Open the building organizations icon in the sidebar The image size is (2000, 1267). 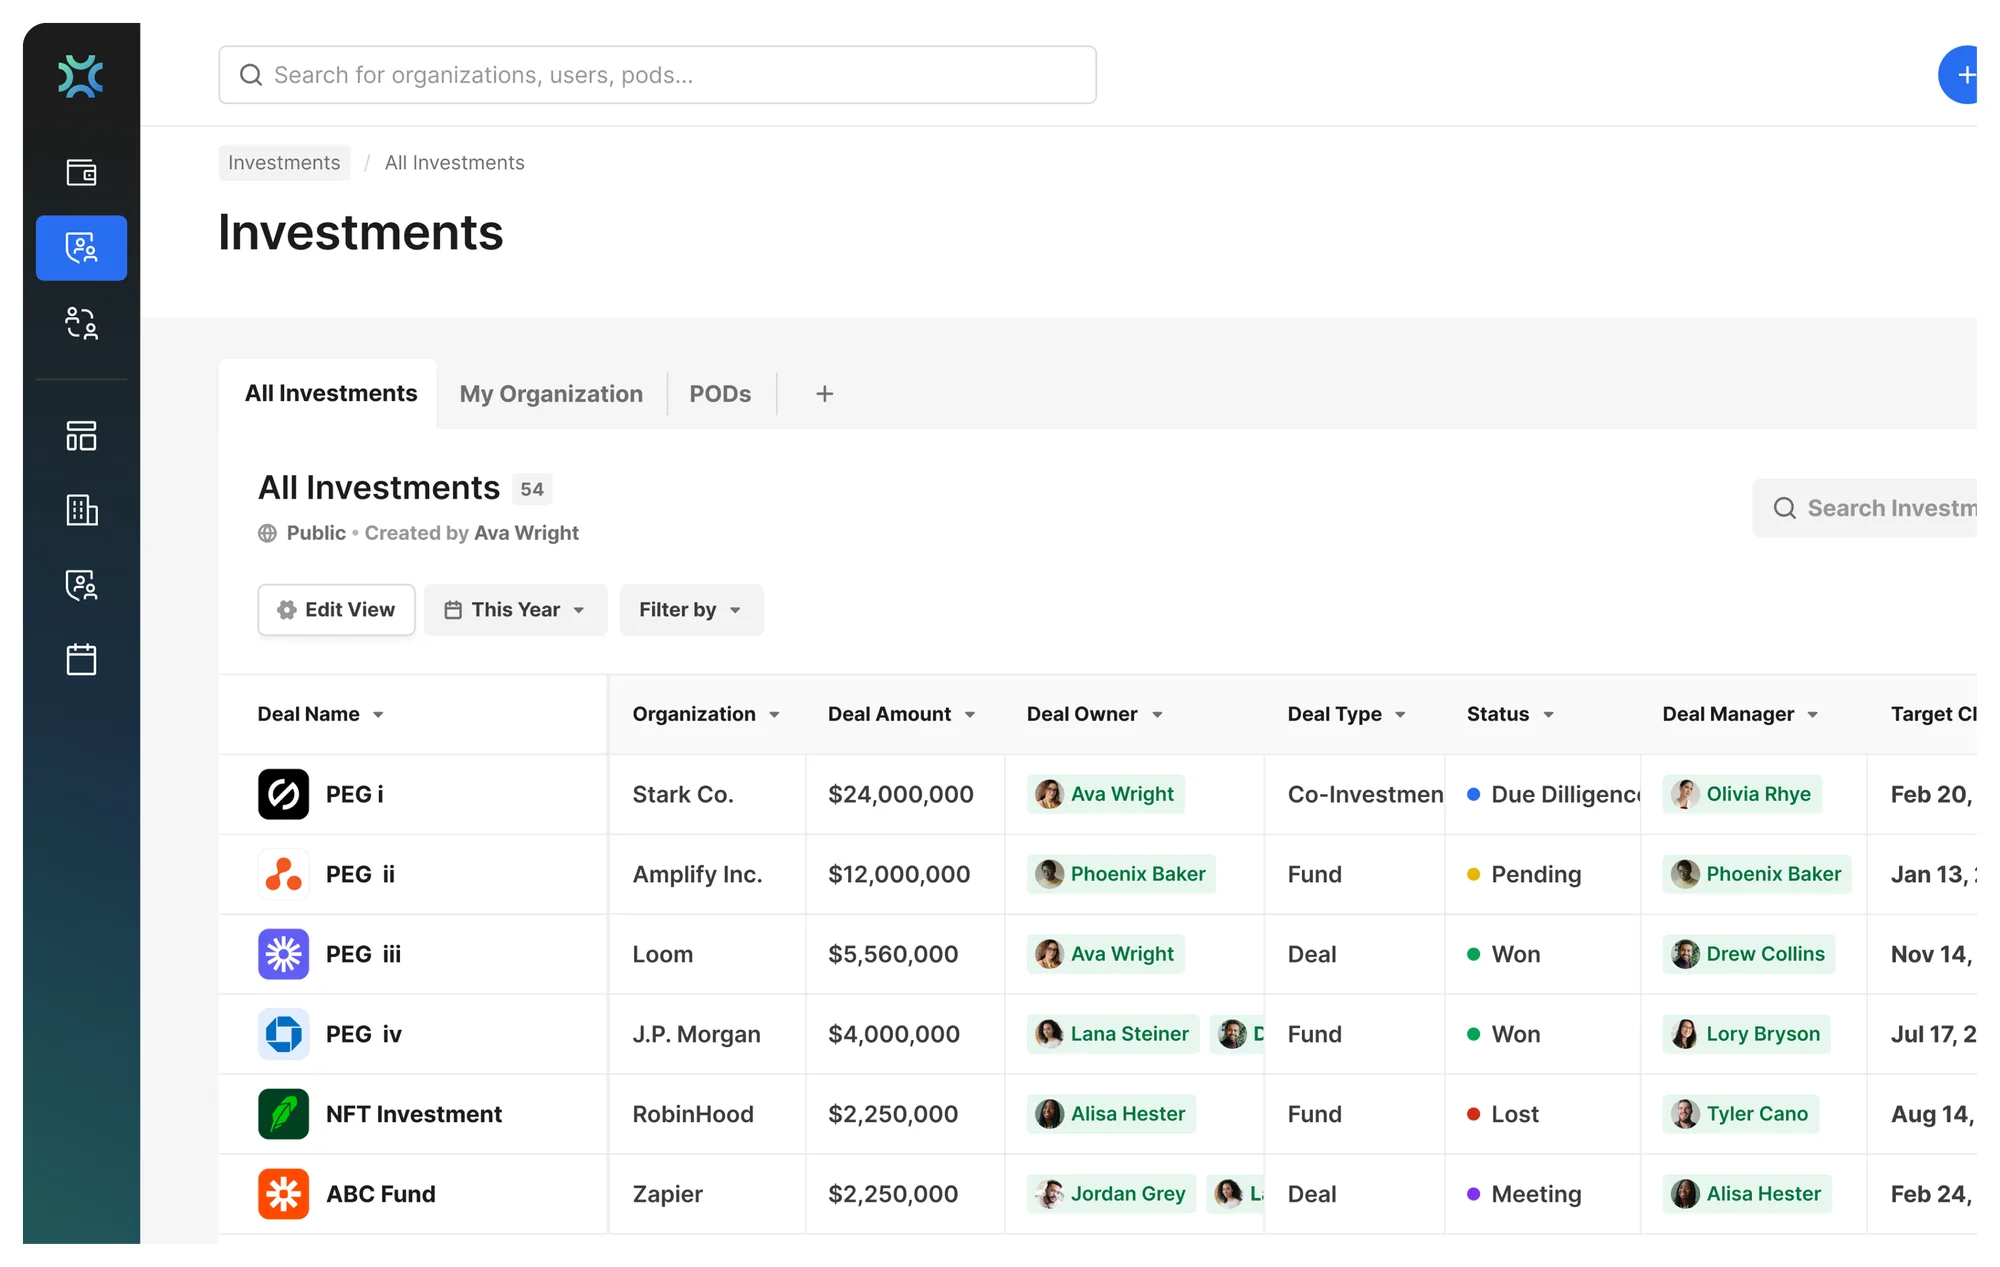pyautogui.click(x=81, y=510)
